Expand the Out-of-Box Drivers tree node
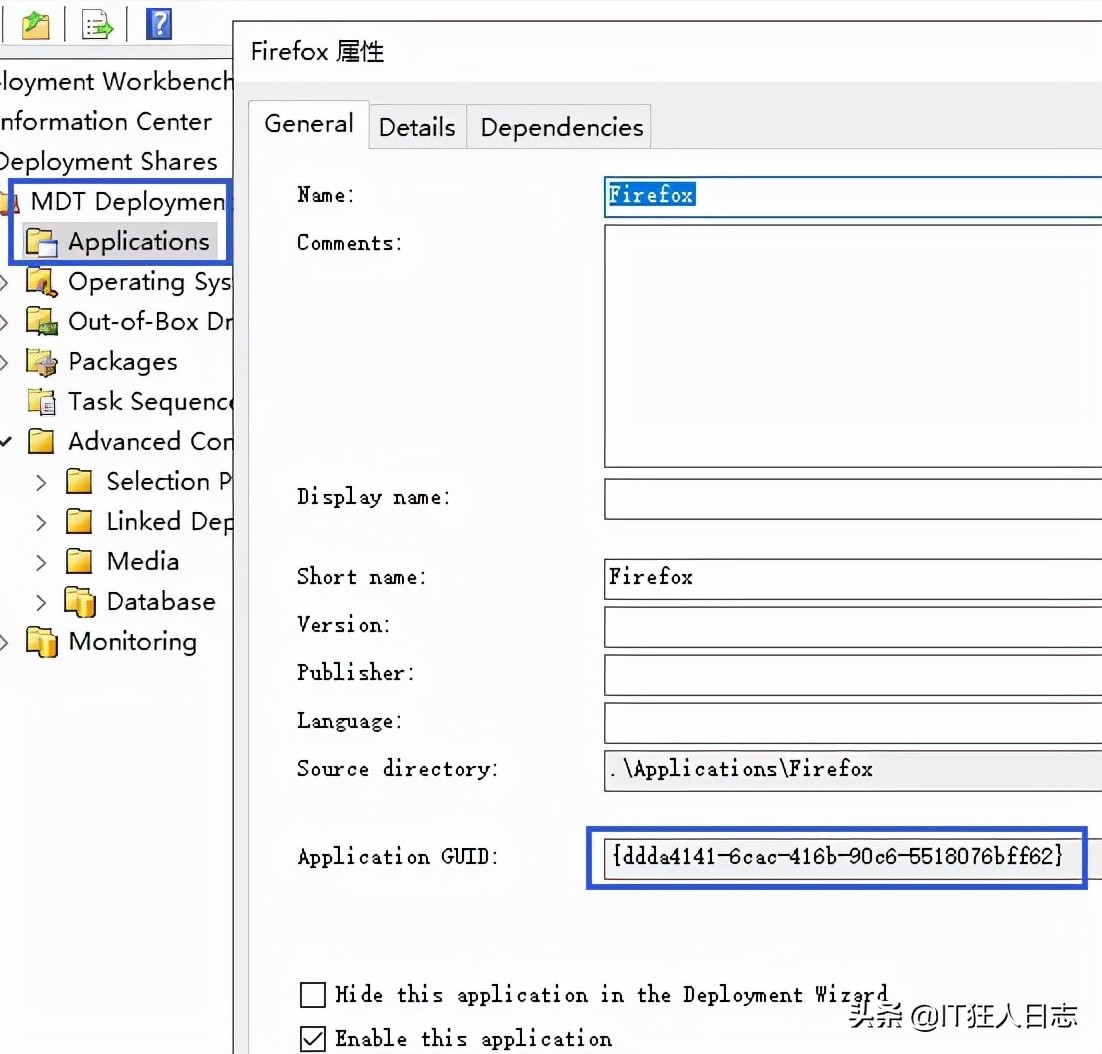 [x=4, y=323]
